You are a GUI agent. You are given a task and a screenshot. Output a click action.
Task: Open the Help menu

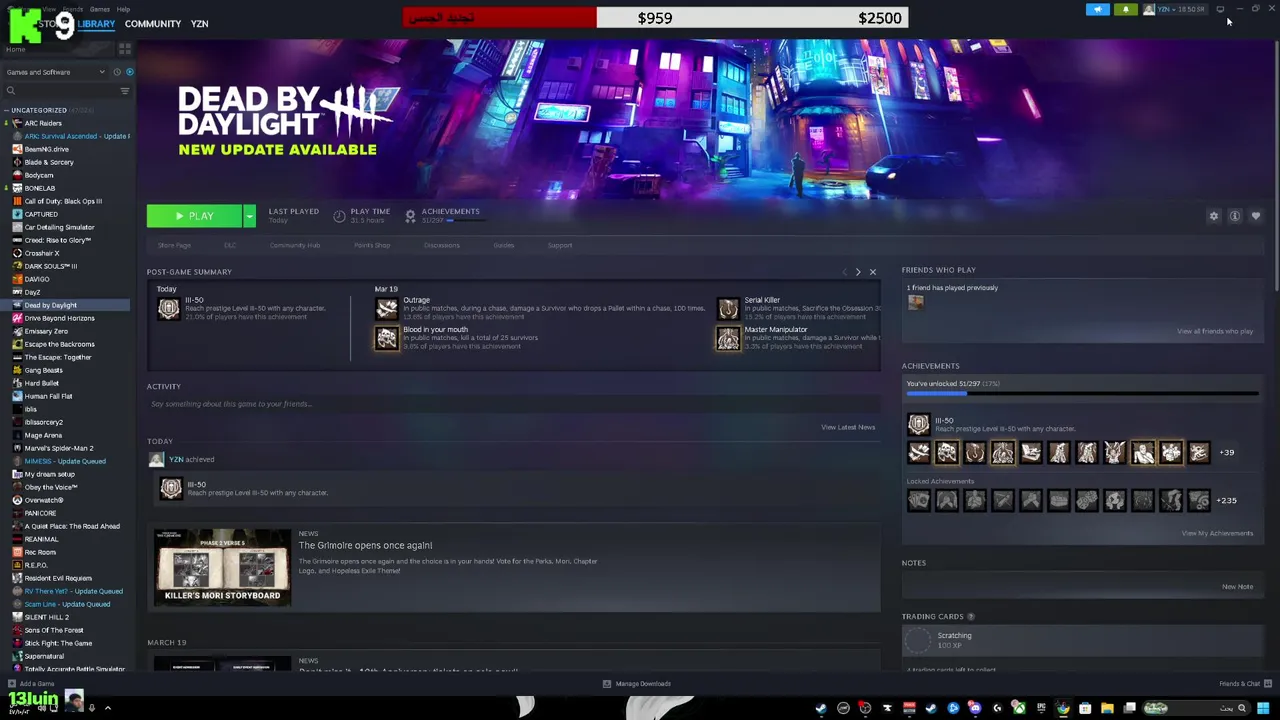[123, 9]
